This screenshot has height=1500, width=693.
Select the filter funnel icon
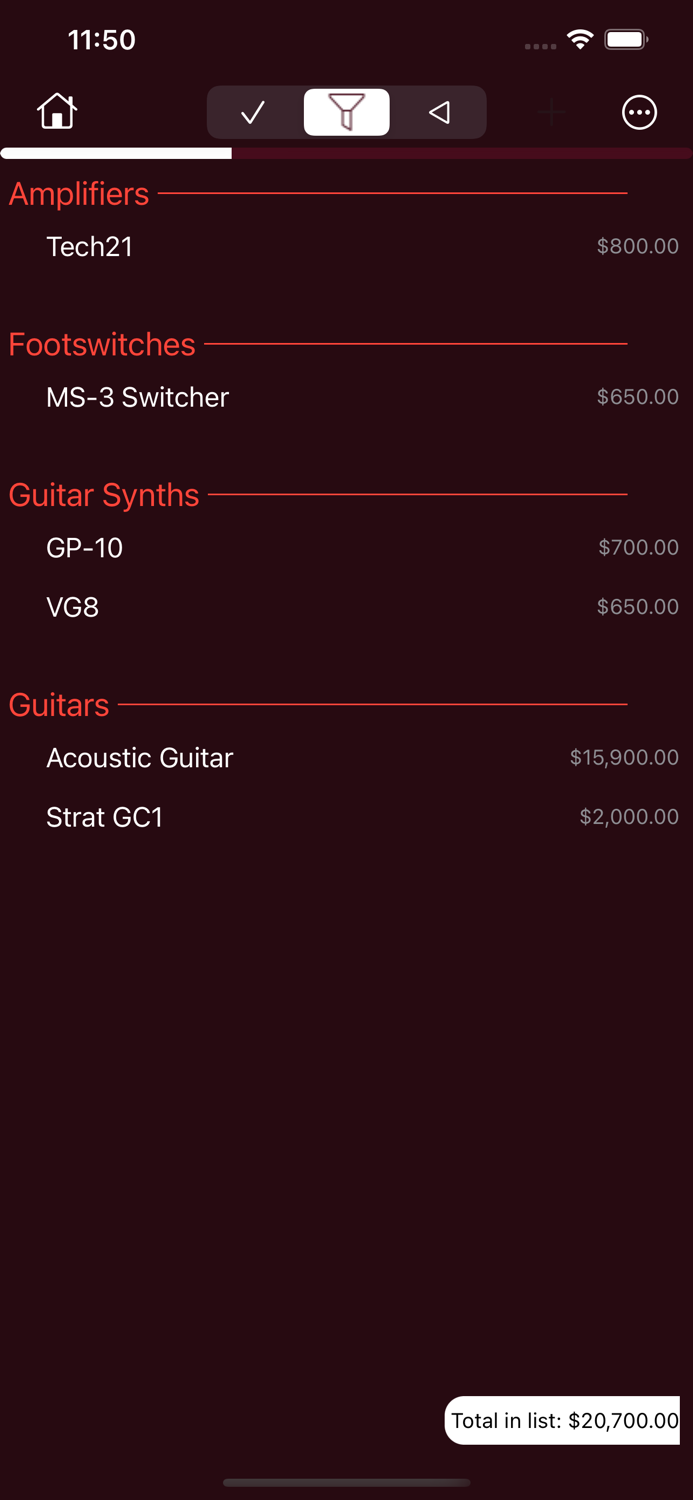[x=345, y=112]
